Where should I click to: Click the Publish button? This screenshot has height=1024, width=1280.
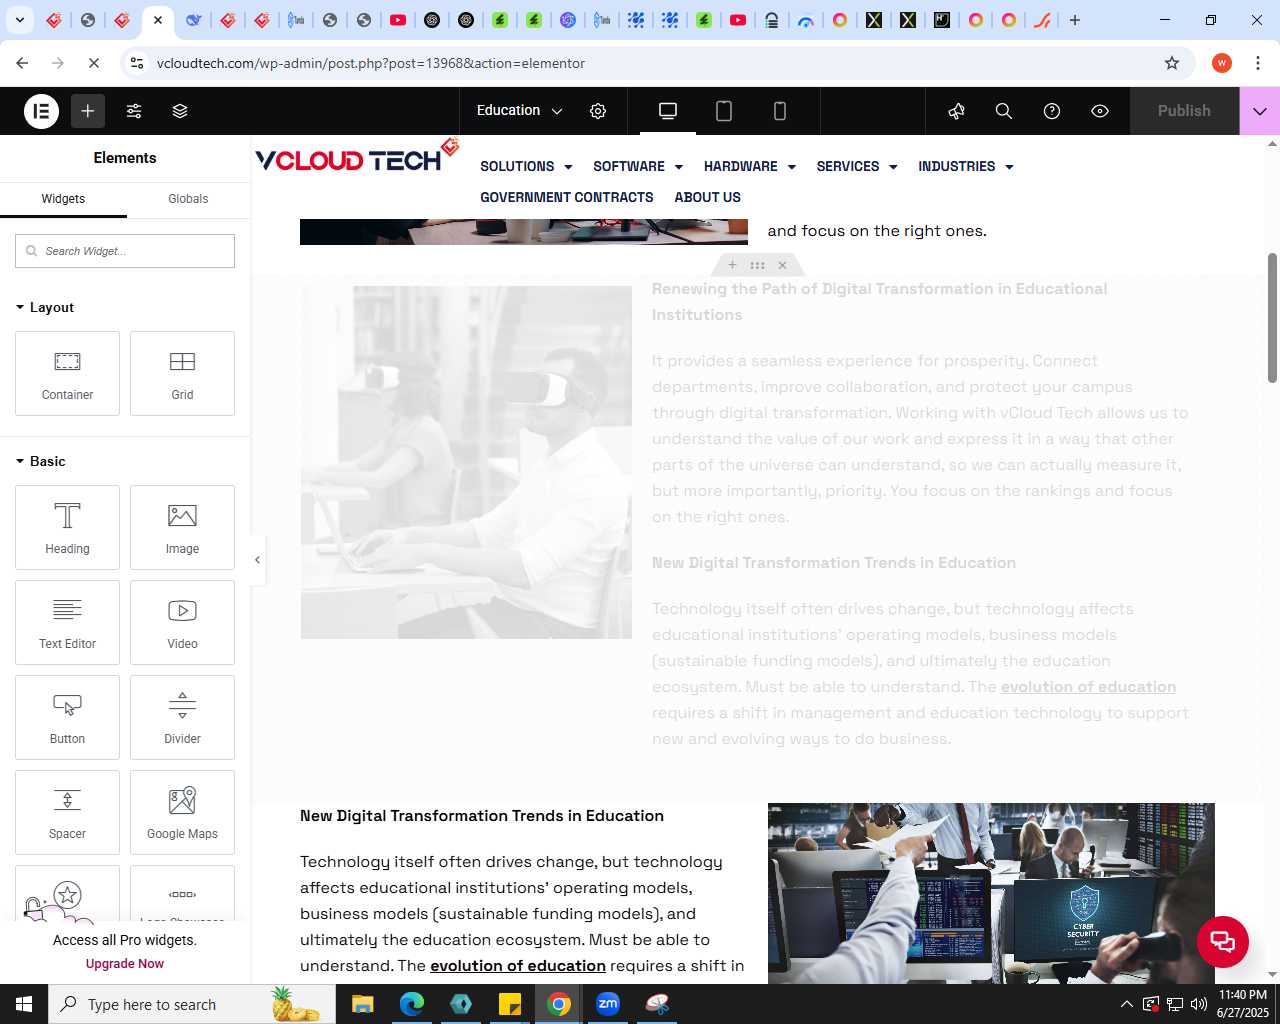coord(1184,111)
